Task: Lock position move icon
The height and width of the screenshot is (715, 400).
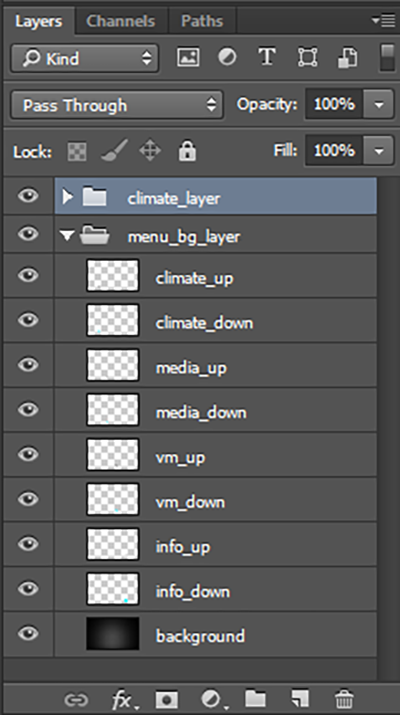Action: (150, 151)
